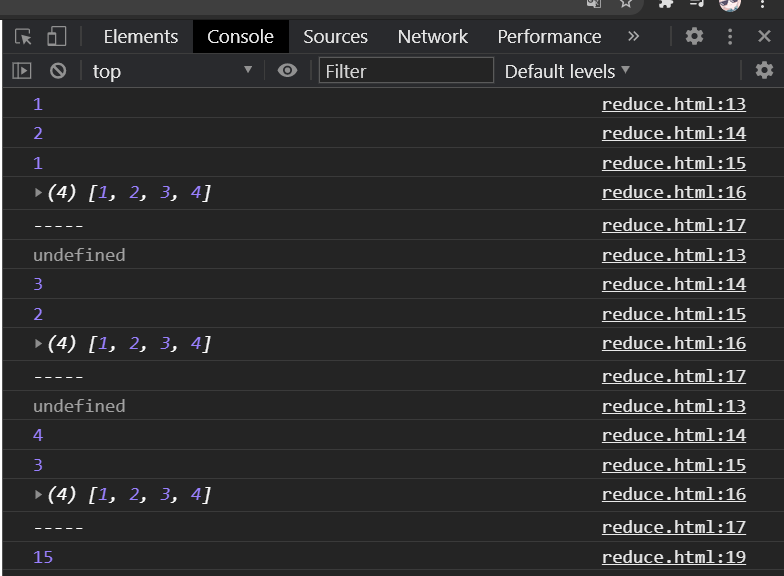The height and width of the screenshot is (576, 784).
Task: Open first reduce.html:13 source link
Action: point(674,104)
